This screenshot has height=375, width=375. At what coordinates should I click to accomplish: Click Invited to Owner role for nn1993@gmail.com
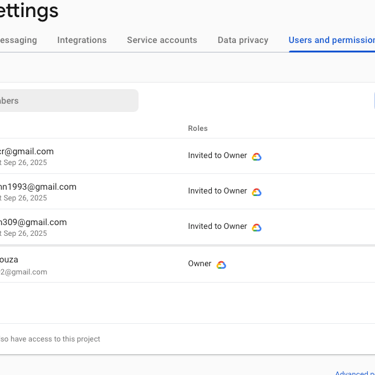pyautogui.click(x=217, y=191)
